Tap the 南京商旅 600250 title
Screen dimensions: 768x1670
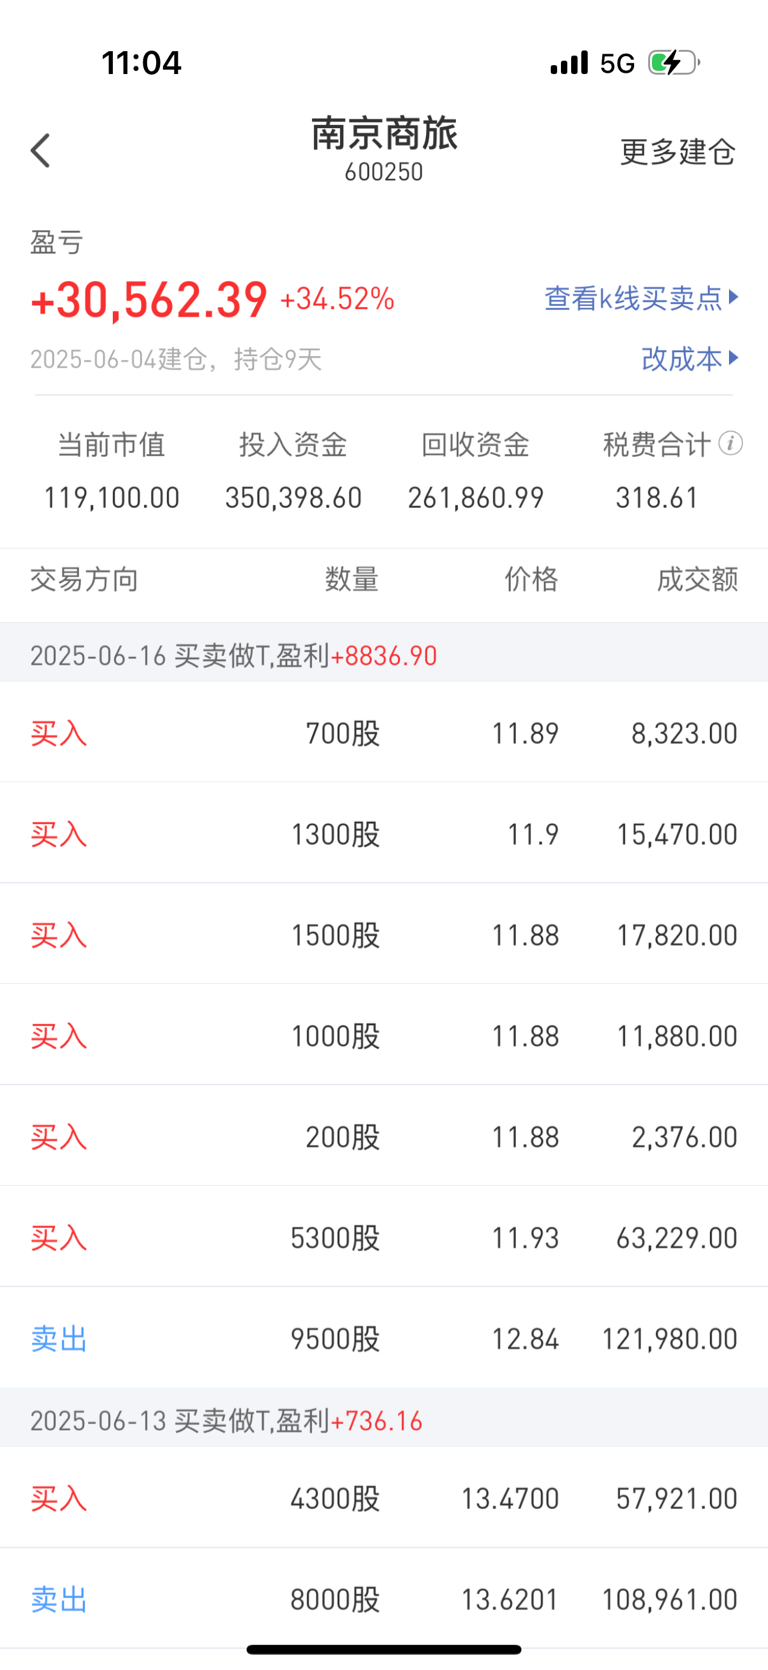[384, 148]
